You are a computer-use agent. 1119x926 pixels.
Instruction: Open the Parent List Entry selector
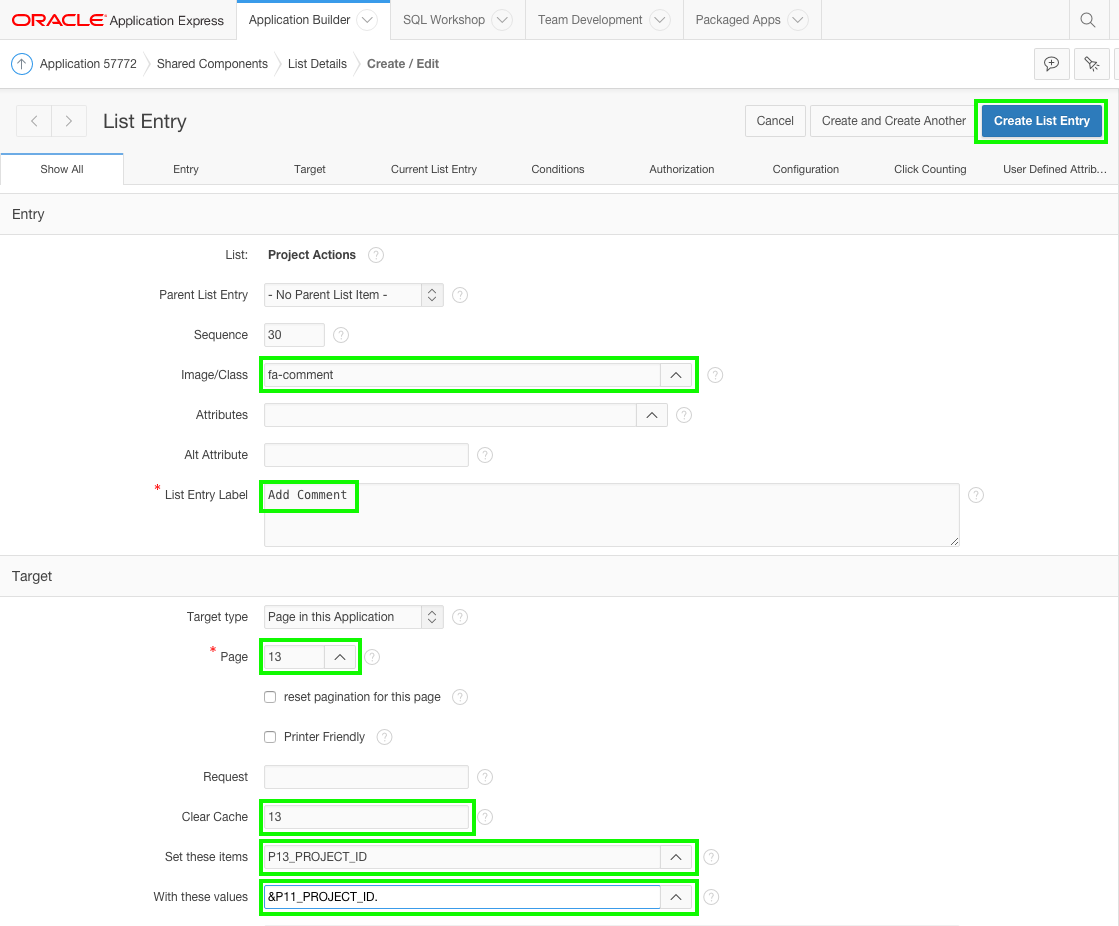pos(430,294)
